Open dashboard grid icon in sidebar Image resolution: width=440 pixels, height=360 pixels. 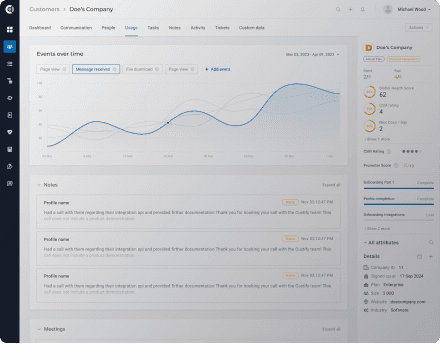click(10, 29)
